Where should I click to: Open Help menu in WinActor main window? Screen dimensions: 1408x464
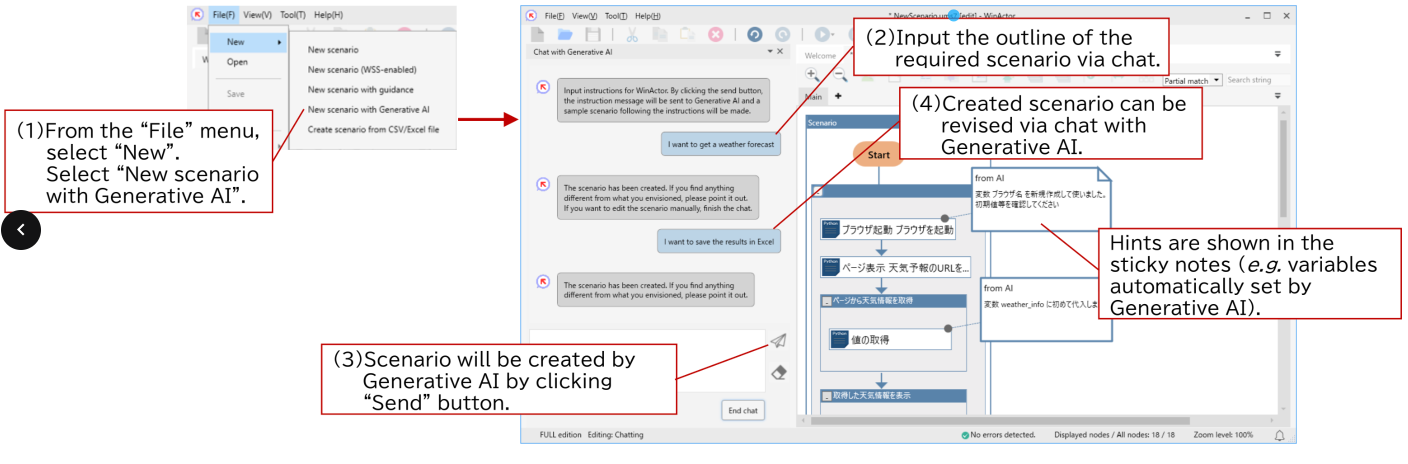click(x=648, y=16)
